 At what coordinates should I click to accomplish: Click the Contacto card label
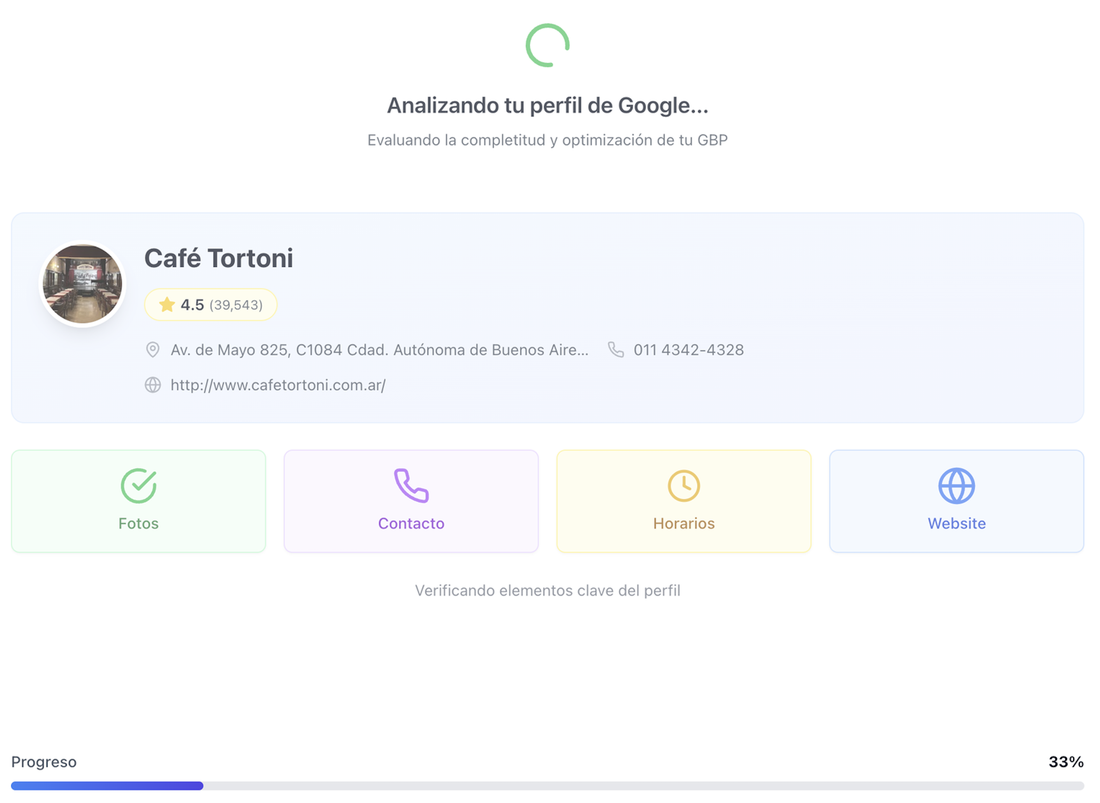(x=411, y=523)
